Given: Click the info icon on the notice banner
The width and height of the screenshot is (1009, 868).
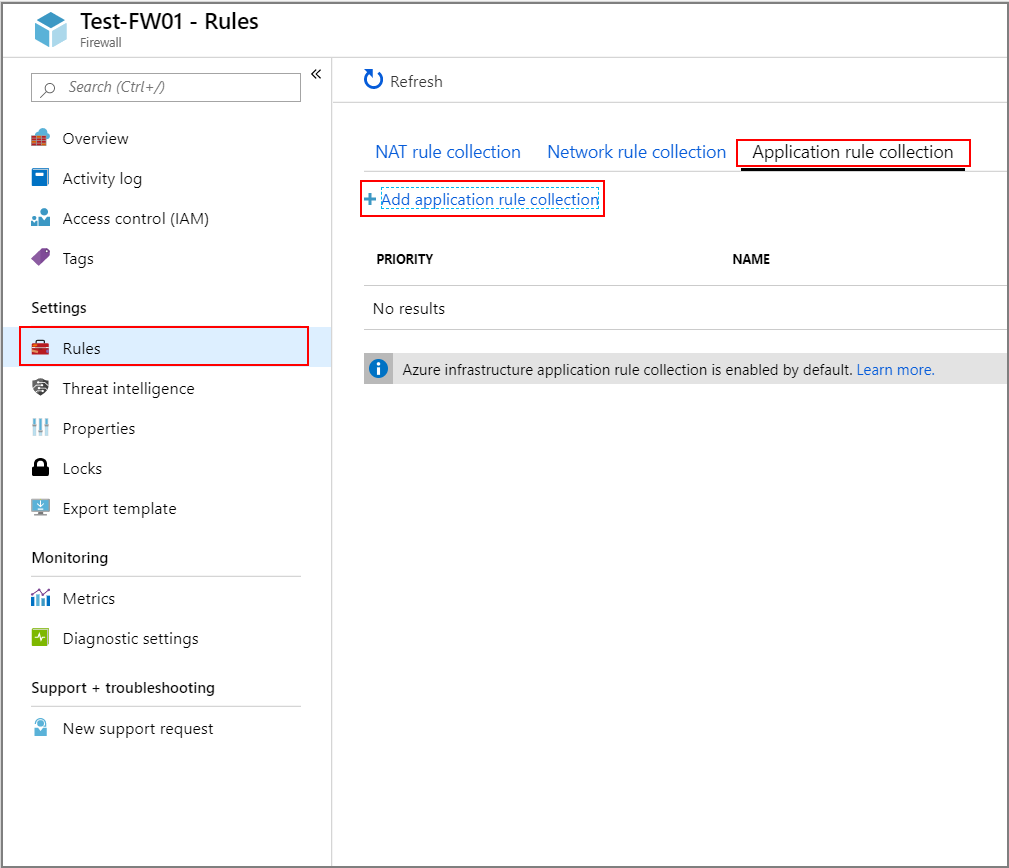Looking at the screenshot, I should tap(378, 369).
